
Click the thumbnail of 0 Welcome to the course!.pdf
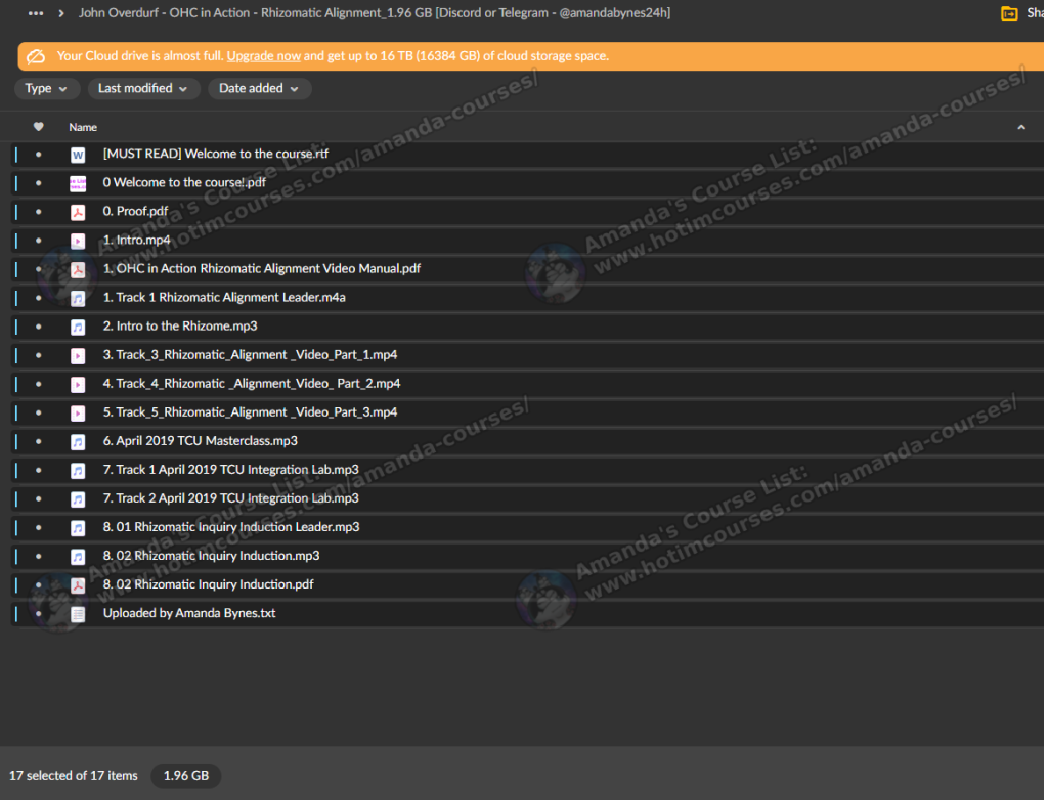pos(78,183)
